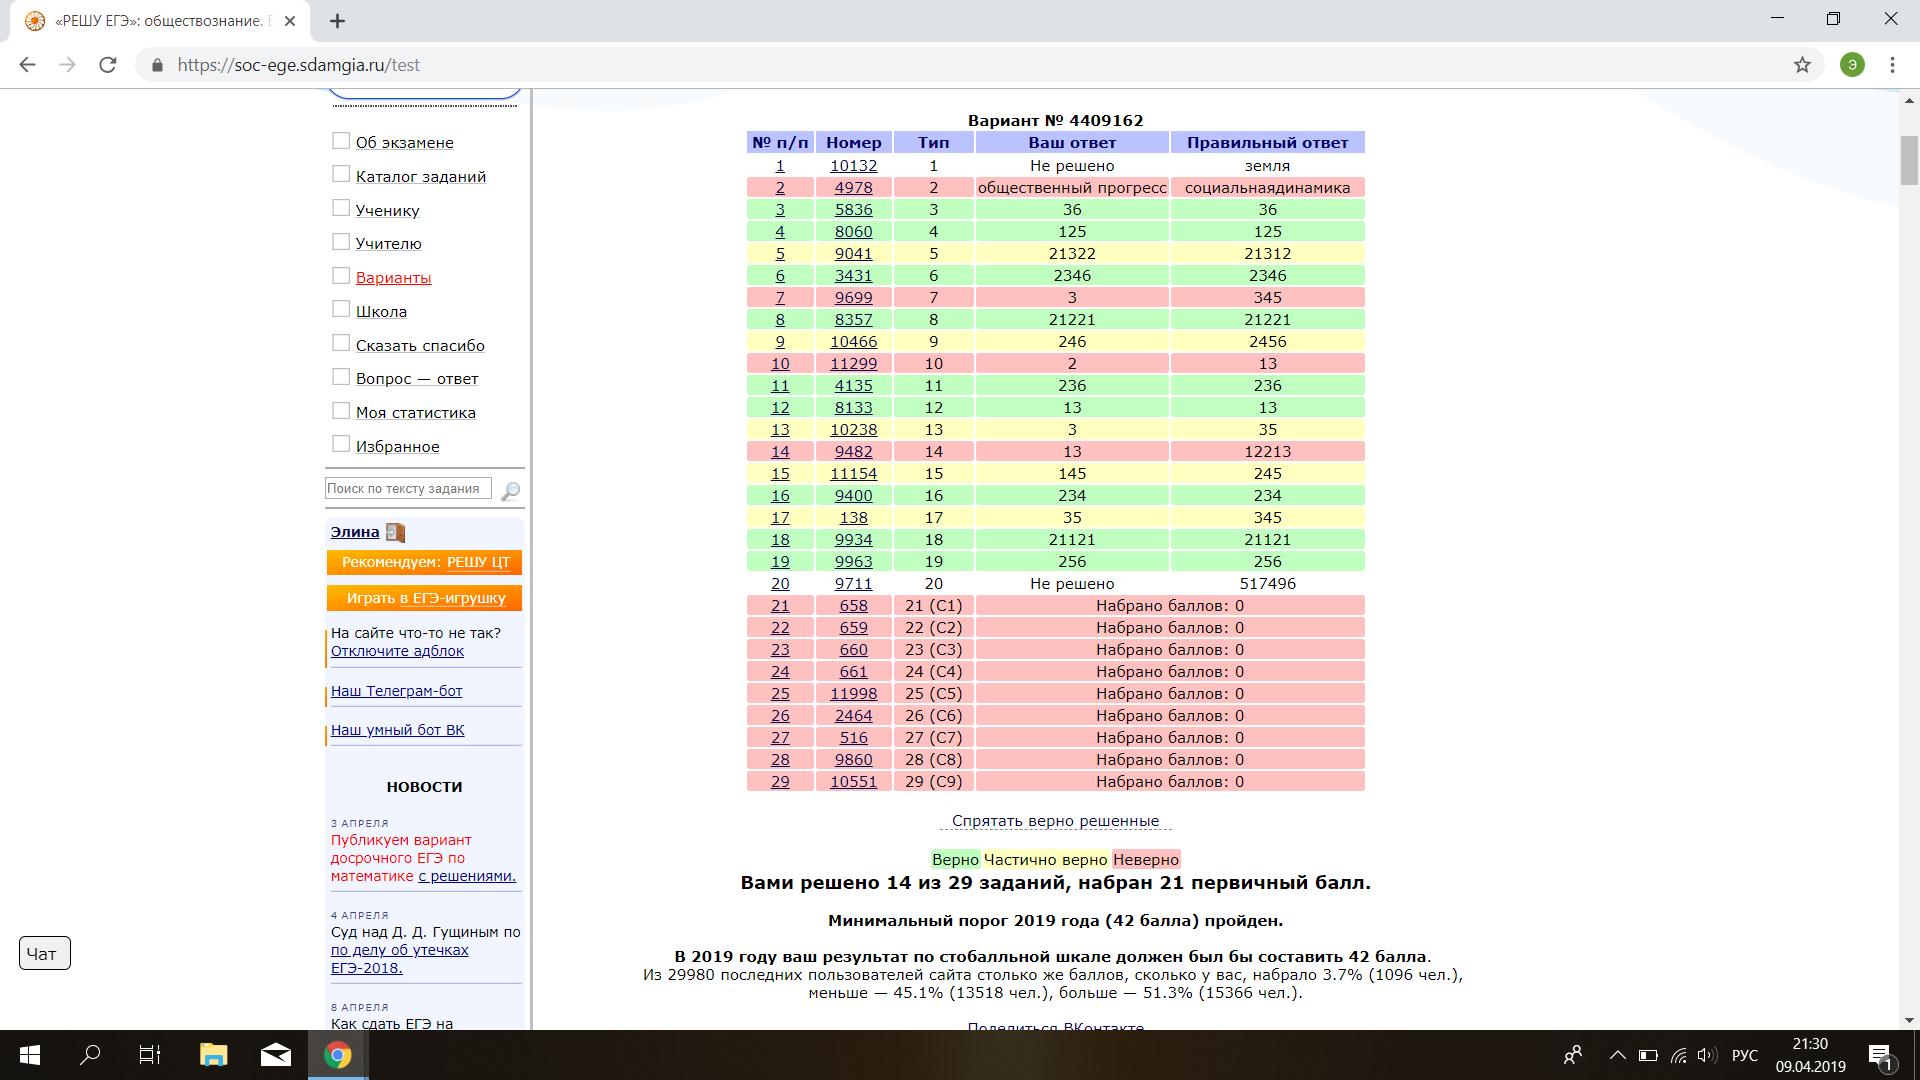This screenshot has width=1920, height=1080.
Task: Open the Моя статистика menu item
Action: (416, 413)
